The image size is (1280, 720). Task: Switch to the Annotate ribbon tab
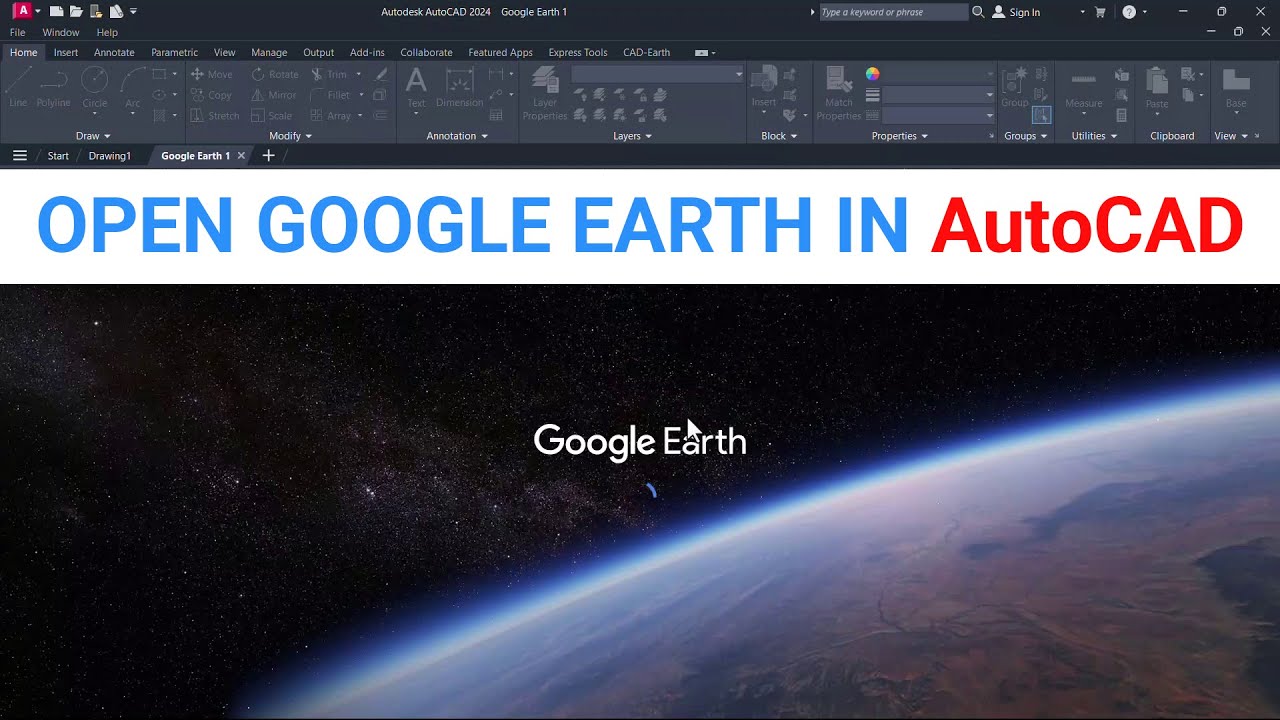[114, 52]
